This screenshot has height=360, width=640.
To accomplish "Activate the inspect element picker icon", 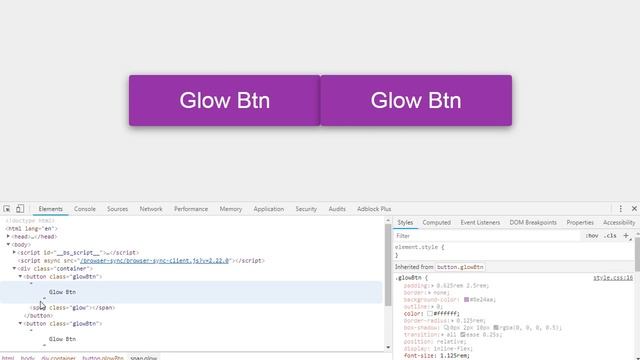I will 7,209.
